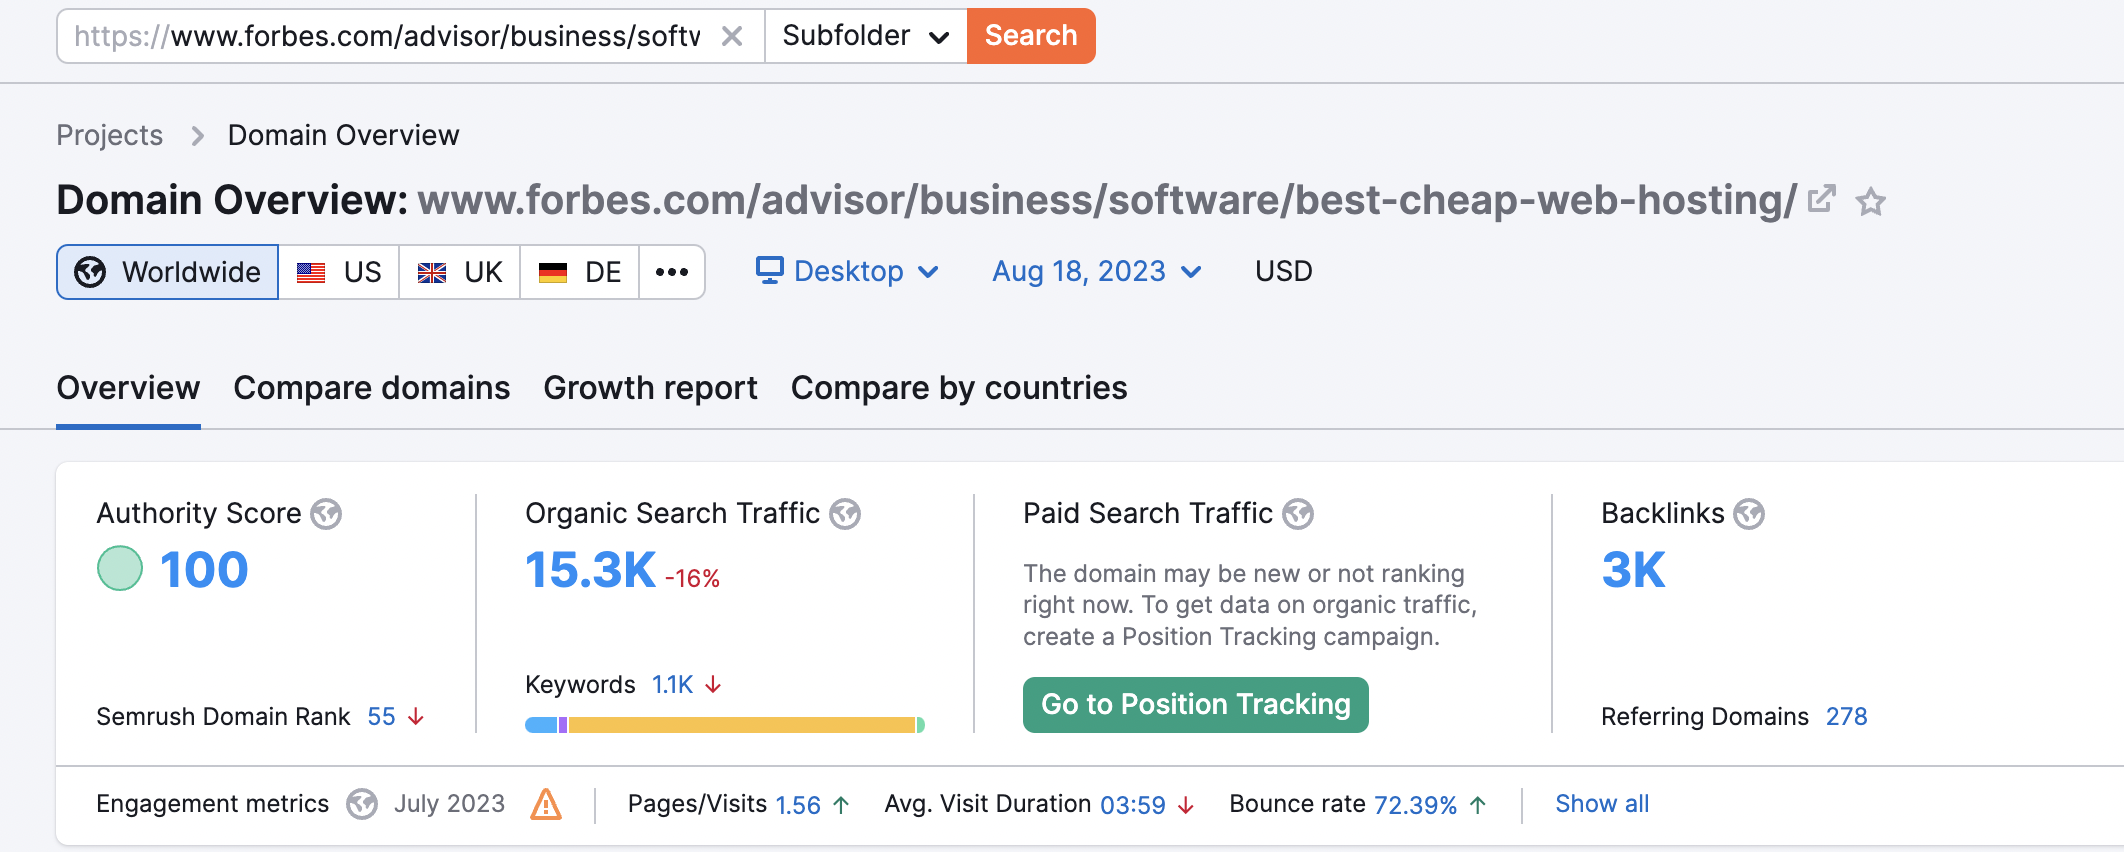Viewport: 2124px width, 852px height.
Task: Open Referring Domains 278 value
Action: point(1846,717)
